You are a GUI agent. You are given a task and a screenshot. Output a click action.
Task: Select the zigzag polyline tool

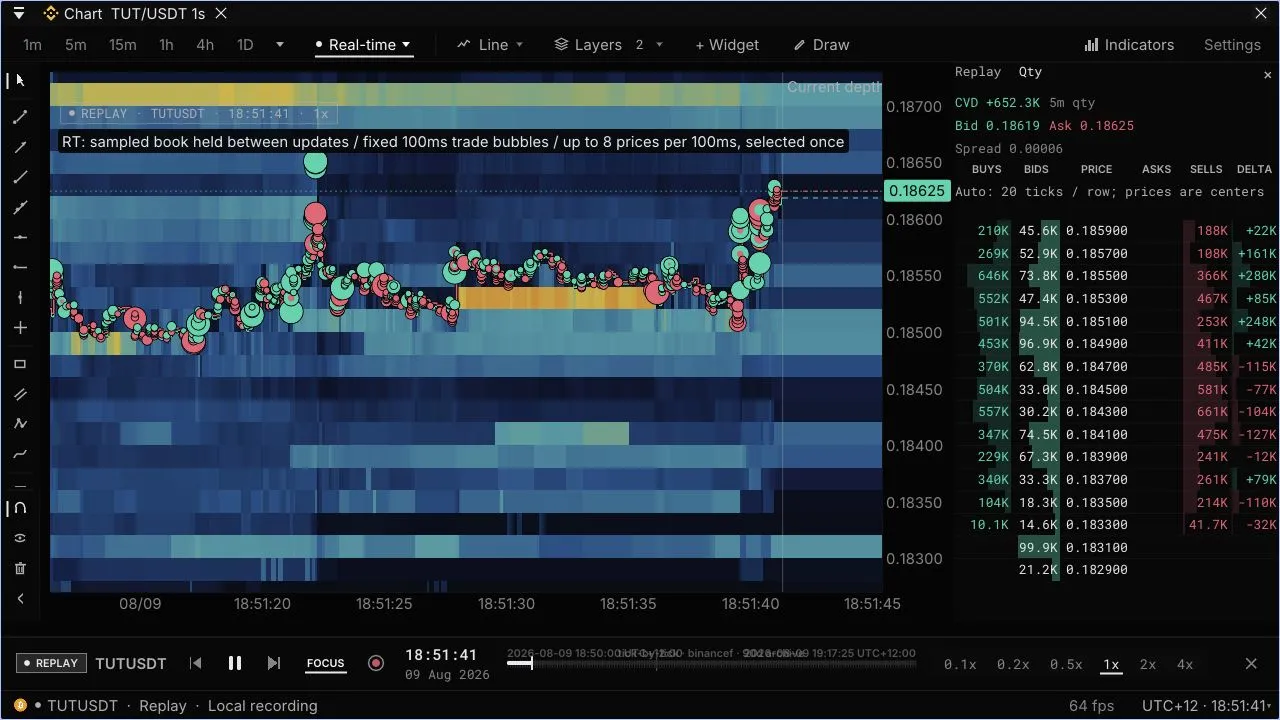[x=20, y=424]
